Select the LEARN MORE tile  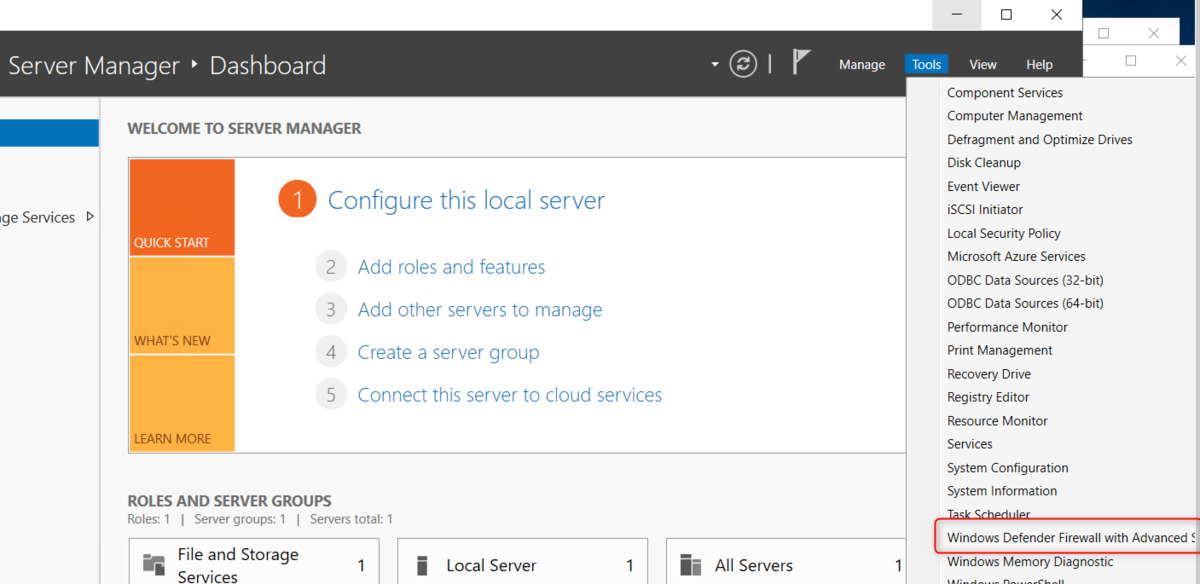[x=181, y=403]
